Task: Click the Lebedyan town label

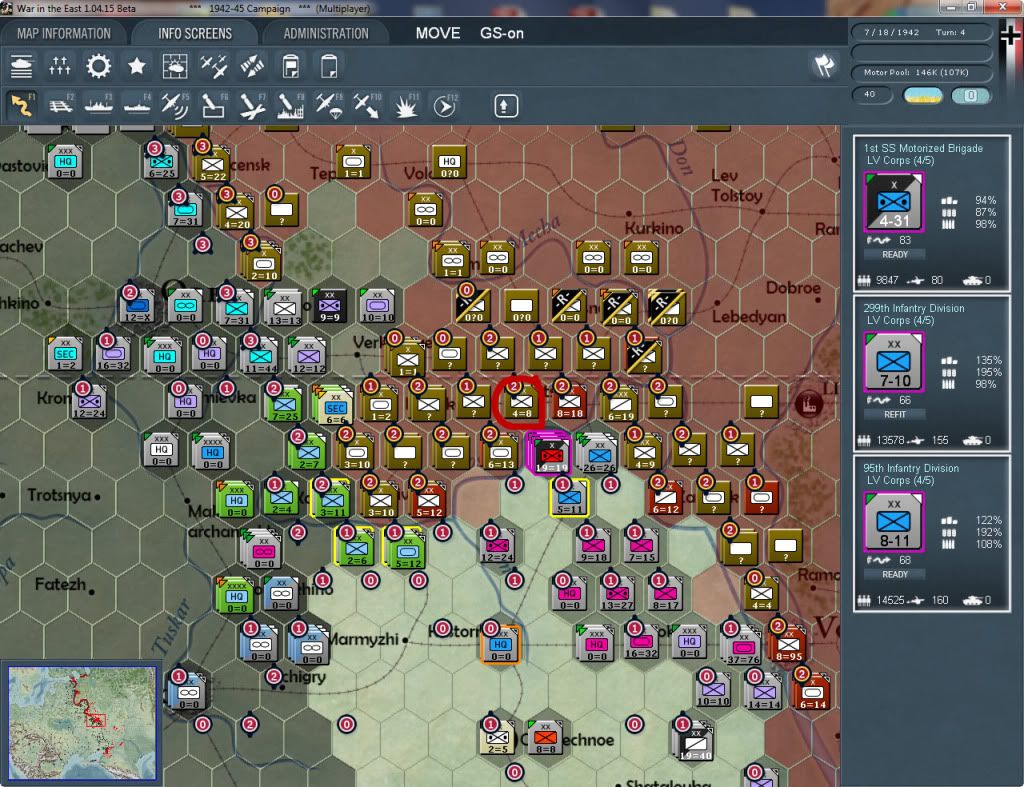Action: pyautogui.click(x=748, y=317)
